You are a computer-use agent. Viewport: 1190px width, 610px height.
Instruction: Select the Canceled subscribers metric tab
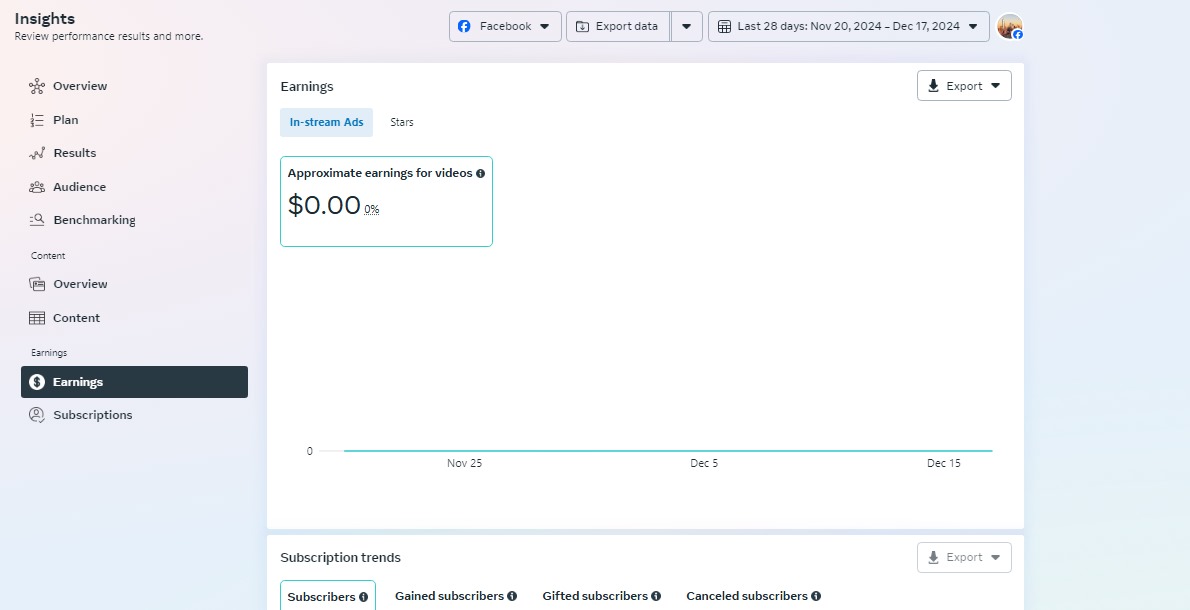(752, 596)
